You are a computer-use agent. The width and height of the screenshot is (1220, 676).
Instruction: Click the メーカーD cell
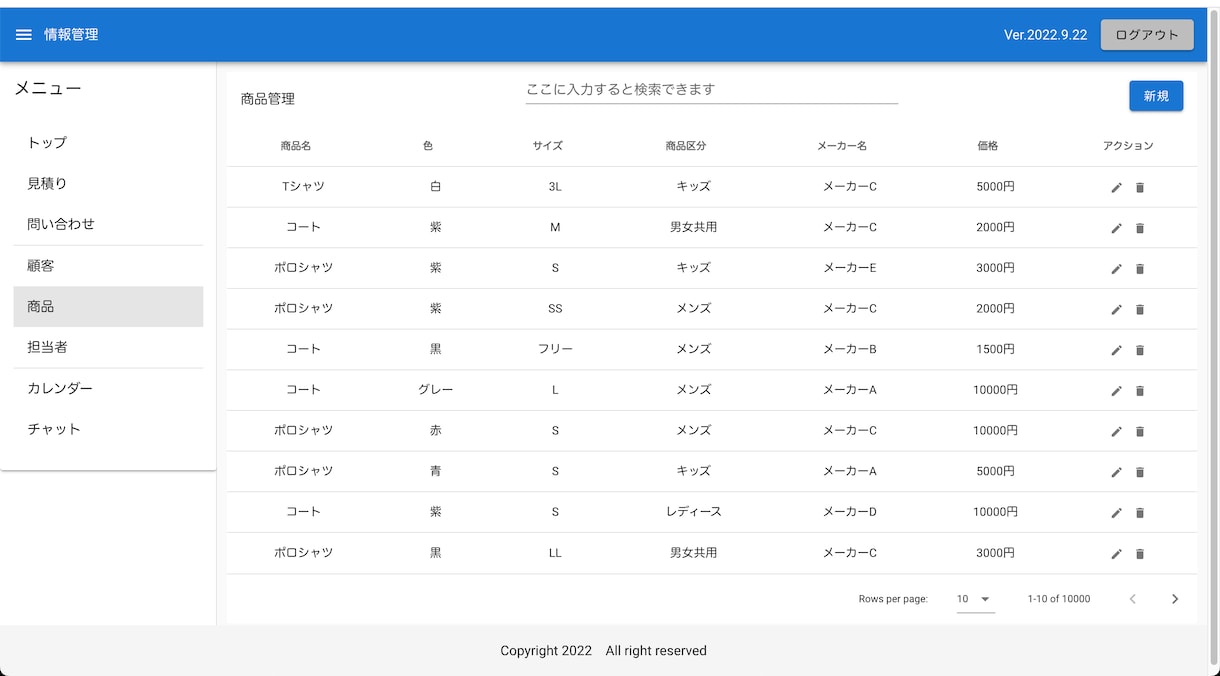[850, 512]
